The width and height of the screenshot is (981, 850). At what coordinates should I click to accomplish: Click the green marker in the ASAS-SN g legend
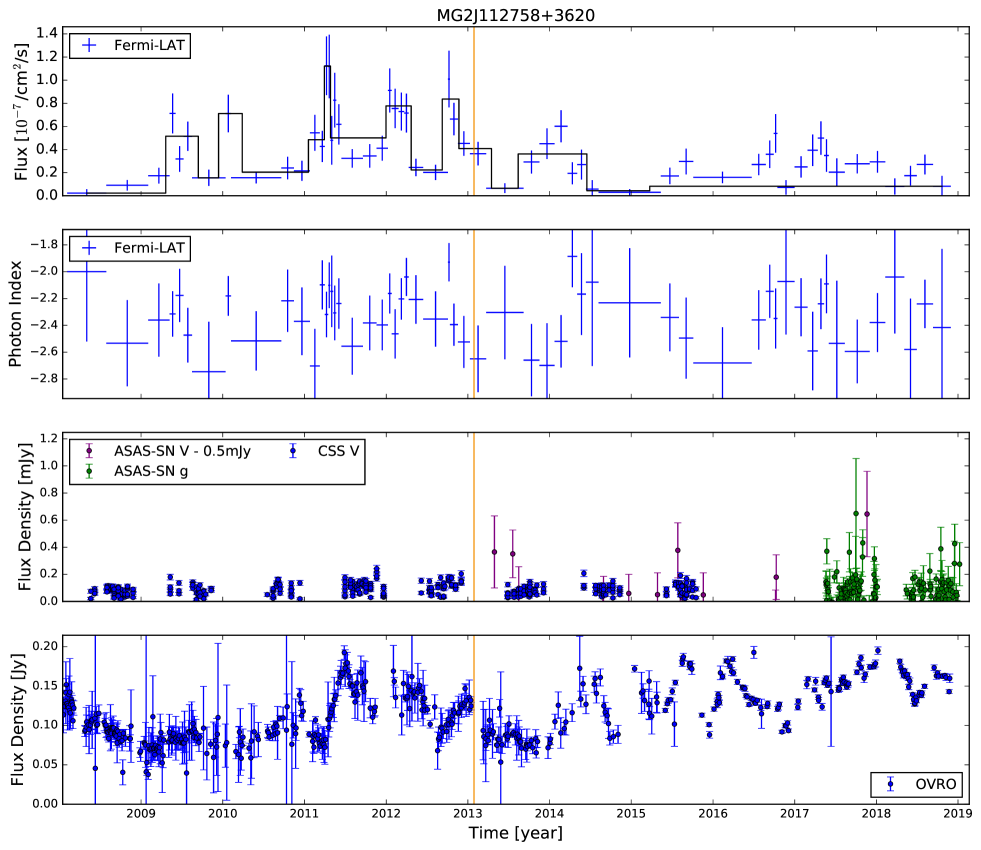point(89,471)
